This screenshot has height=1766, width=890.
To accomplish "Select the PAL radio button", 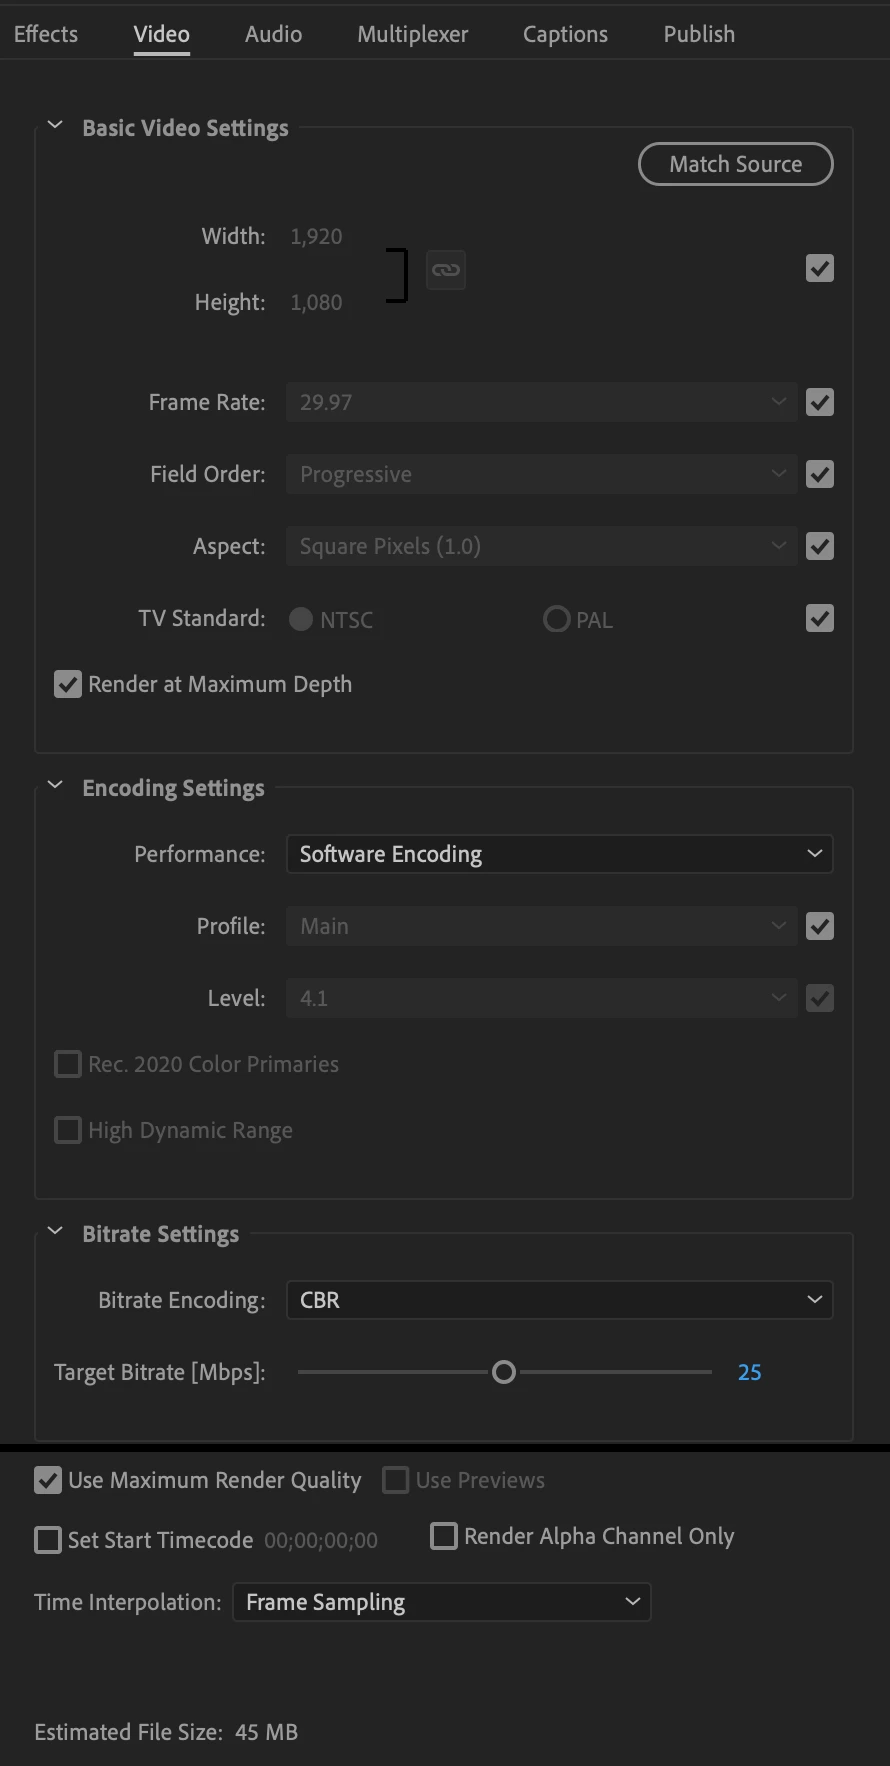I will coord(556,619).
